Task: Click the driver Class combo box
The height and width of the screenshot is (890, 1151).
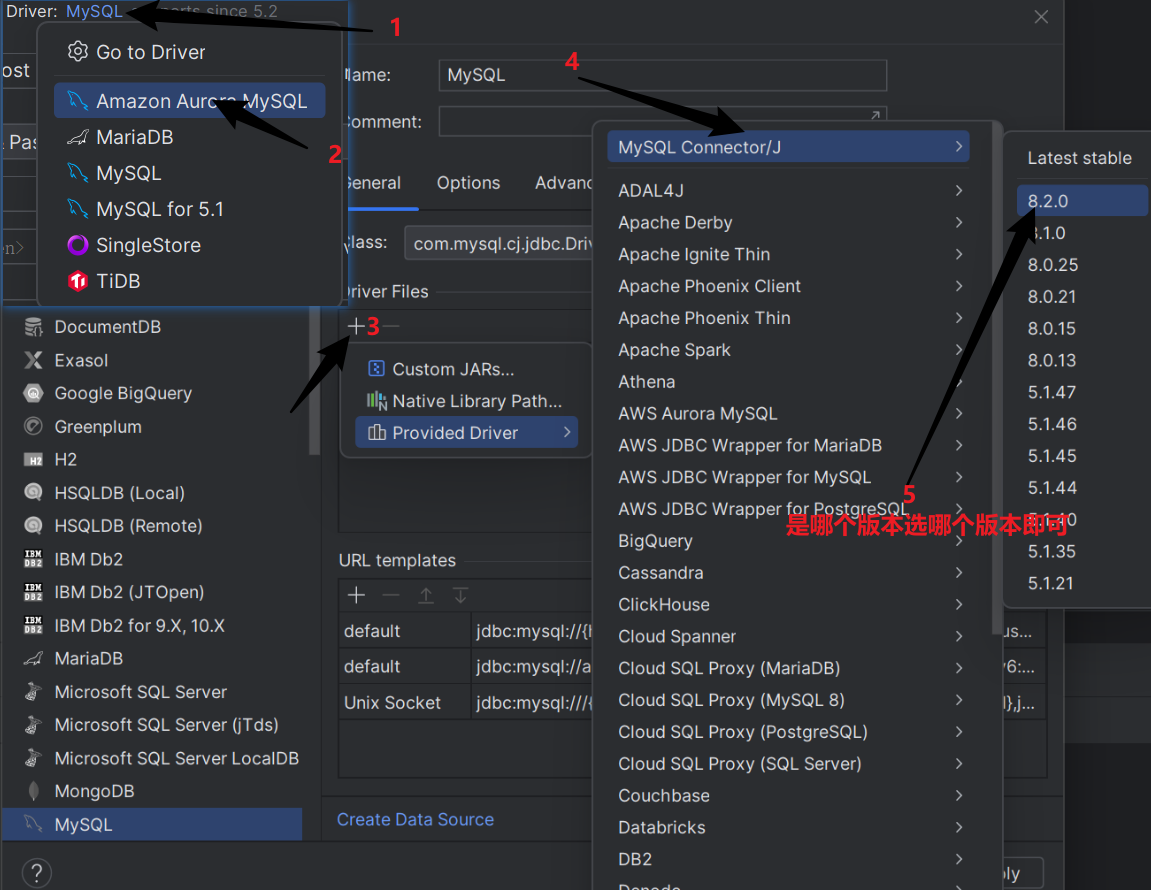Action: [499, 244]
